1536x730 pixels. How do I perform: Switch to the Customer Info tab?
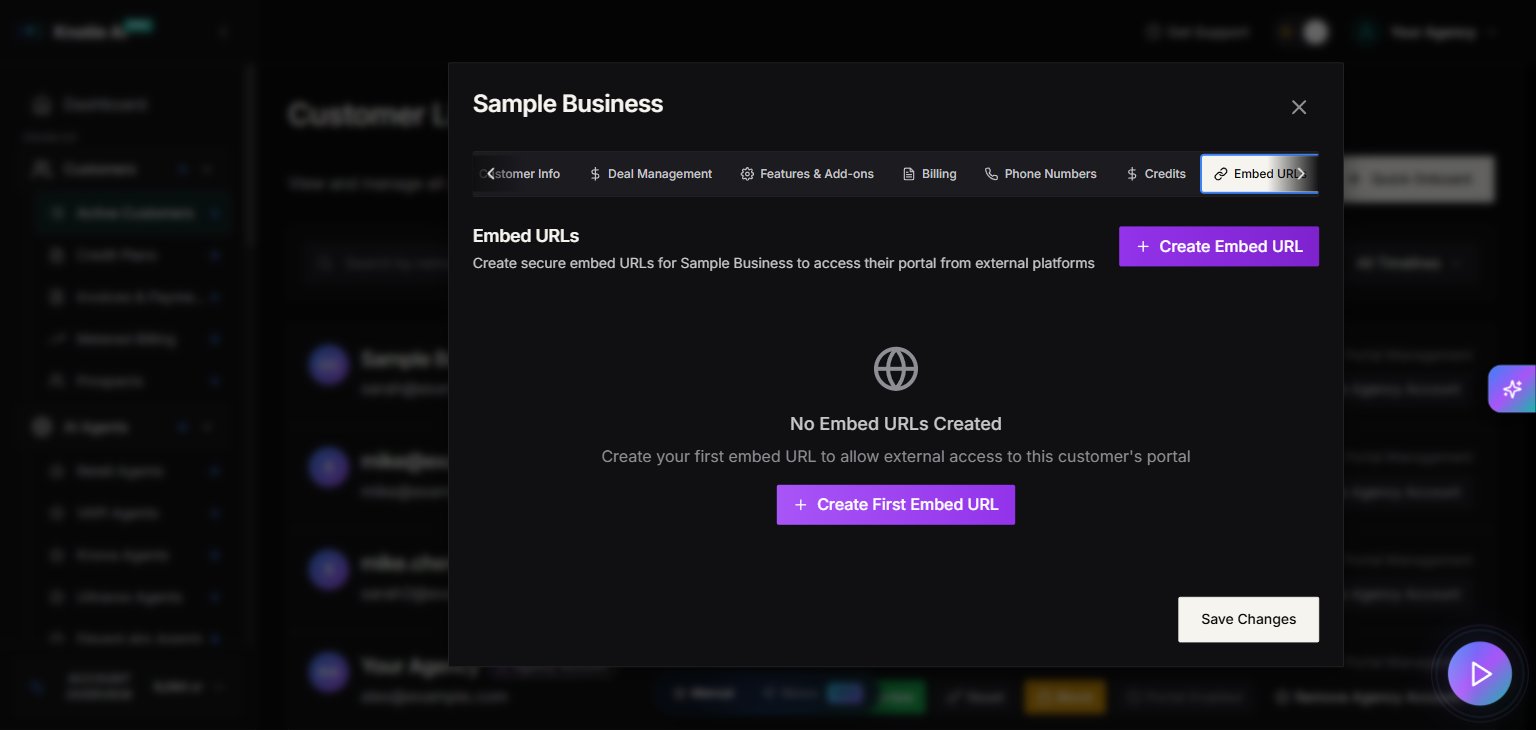[520, 174]
